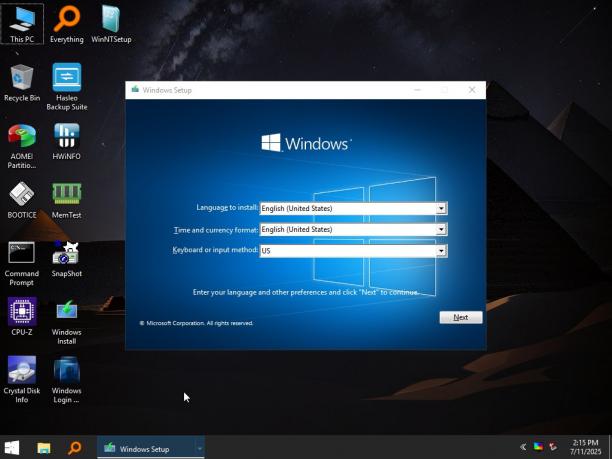Click the colorful display tray icon
The height and width of the screenshot is (459, 612).
[538, 447]
